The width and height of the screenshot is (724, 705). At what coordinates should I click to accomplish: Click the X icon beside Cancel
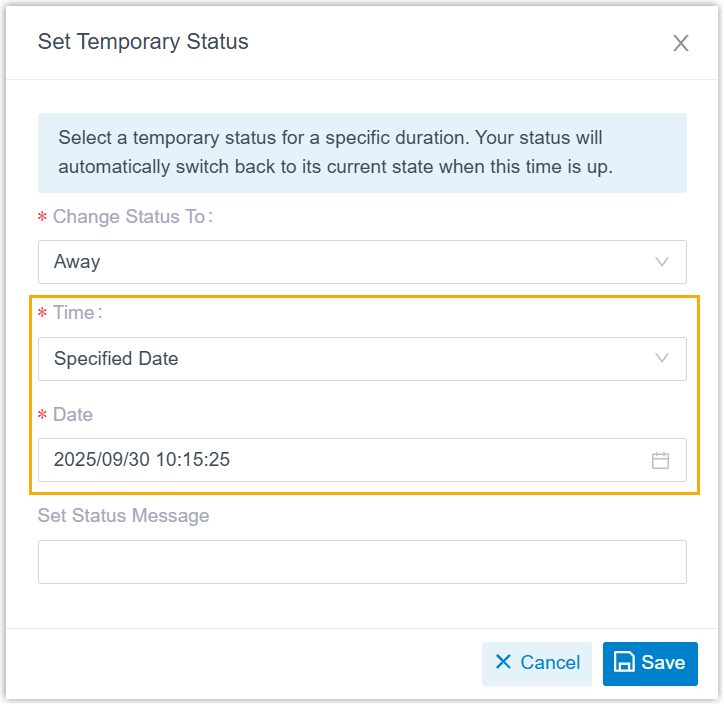click(503, 662)
